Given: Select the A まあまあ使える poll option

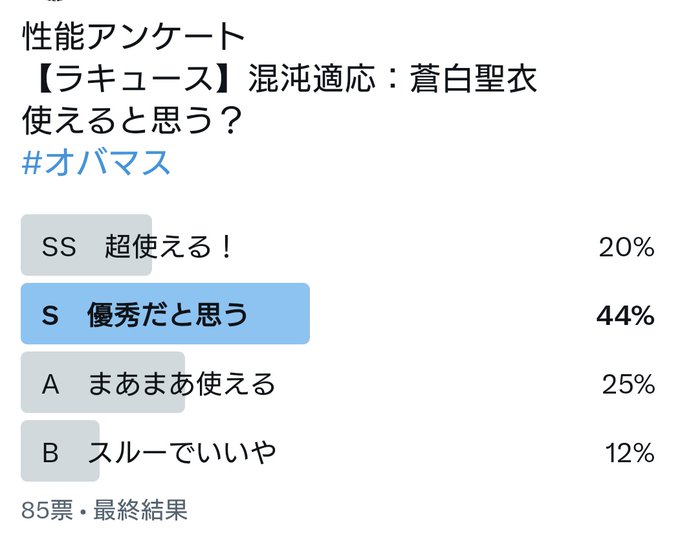Looking at the screenshot, I should pos(338,382).
